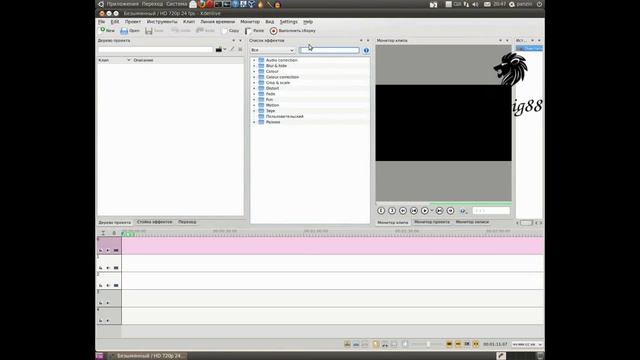
Task: Click the Copy toolbar button
Action: [x=231, y=31]
